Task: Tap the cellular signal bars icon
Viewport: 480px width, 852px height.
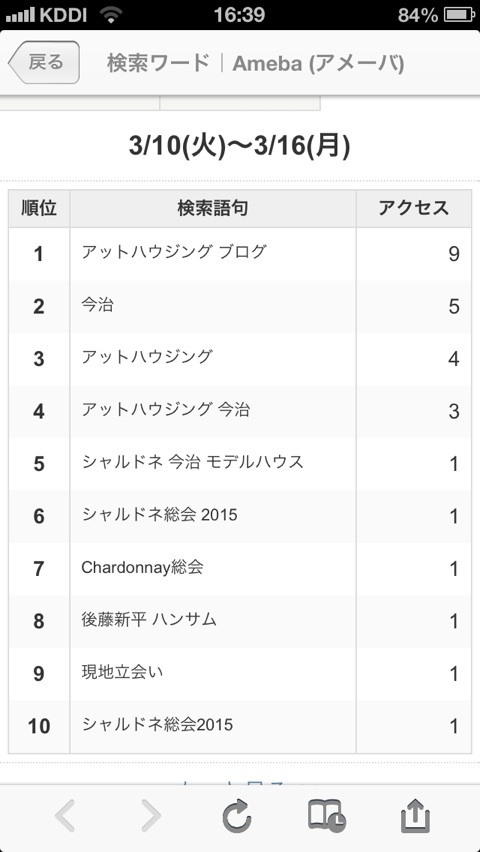Action: click(20, 15)
